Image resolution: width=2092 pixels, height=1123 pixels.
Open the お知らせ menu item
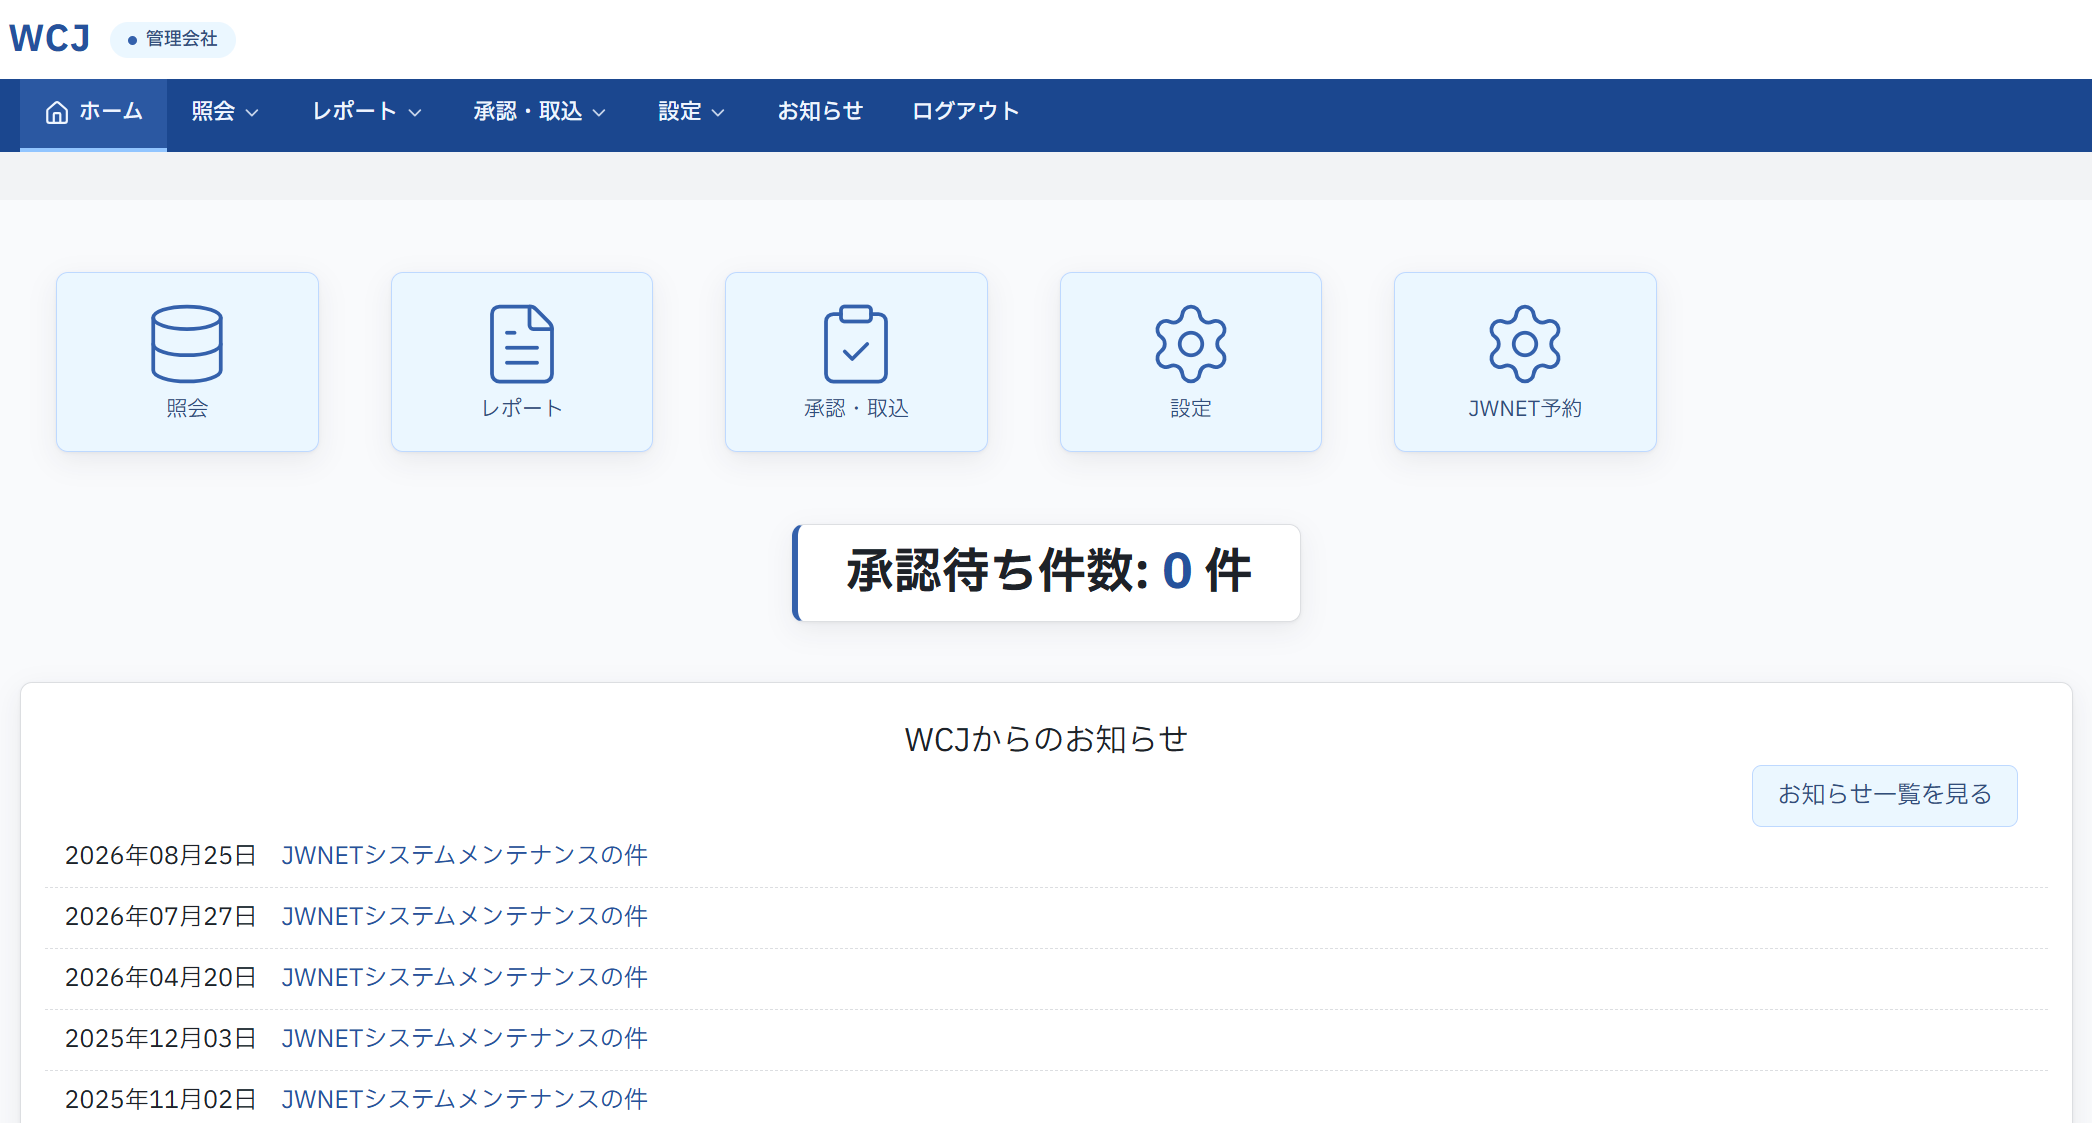point(820,112)
